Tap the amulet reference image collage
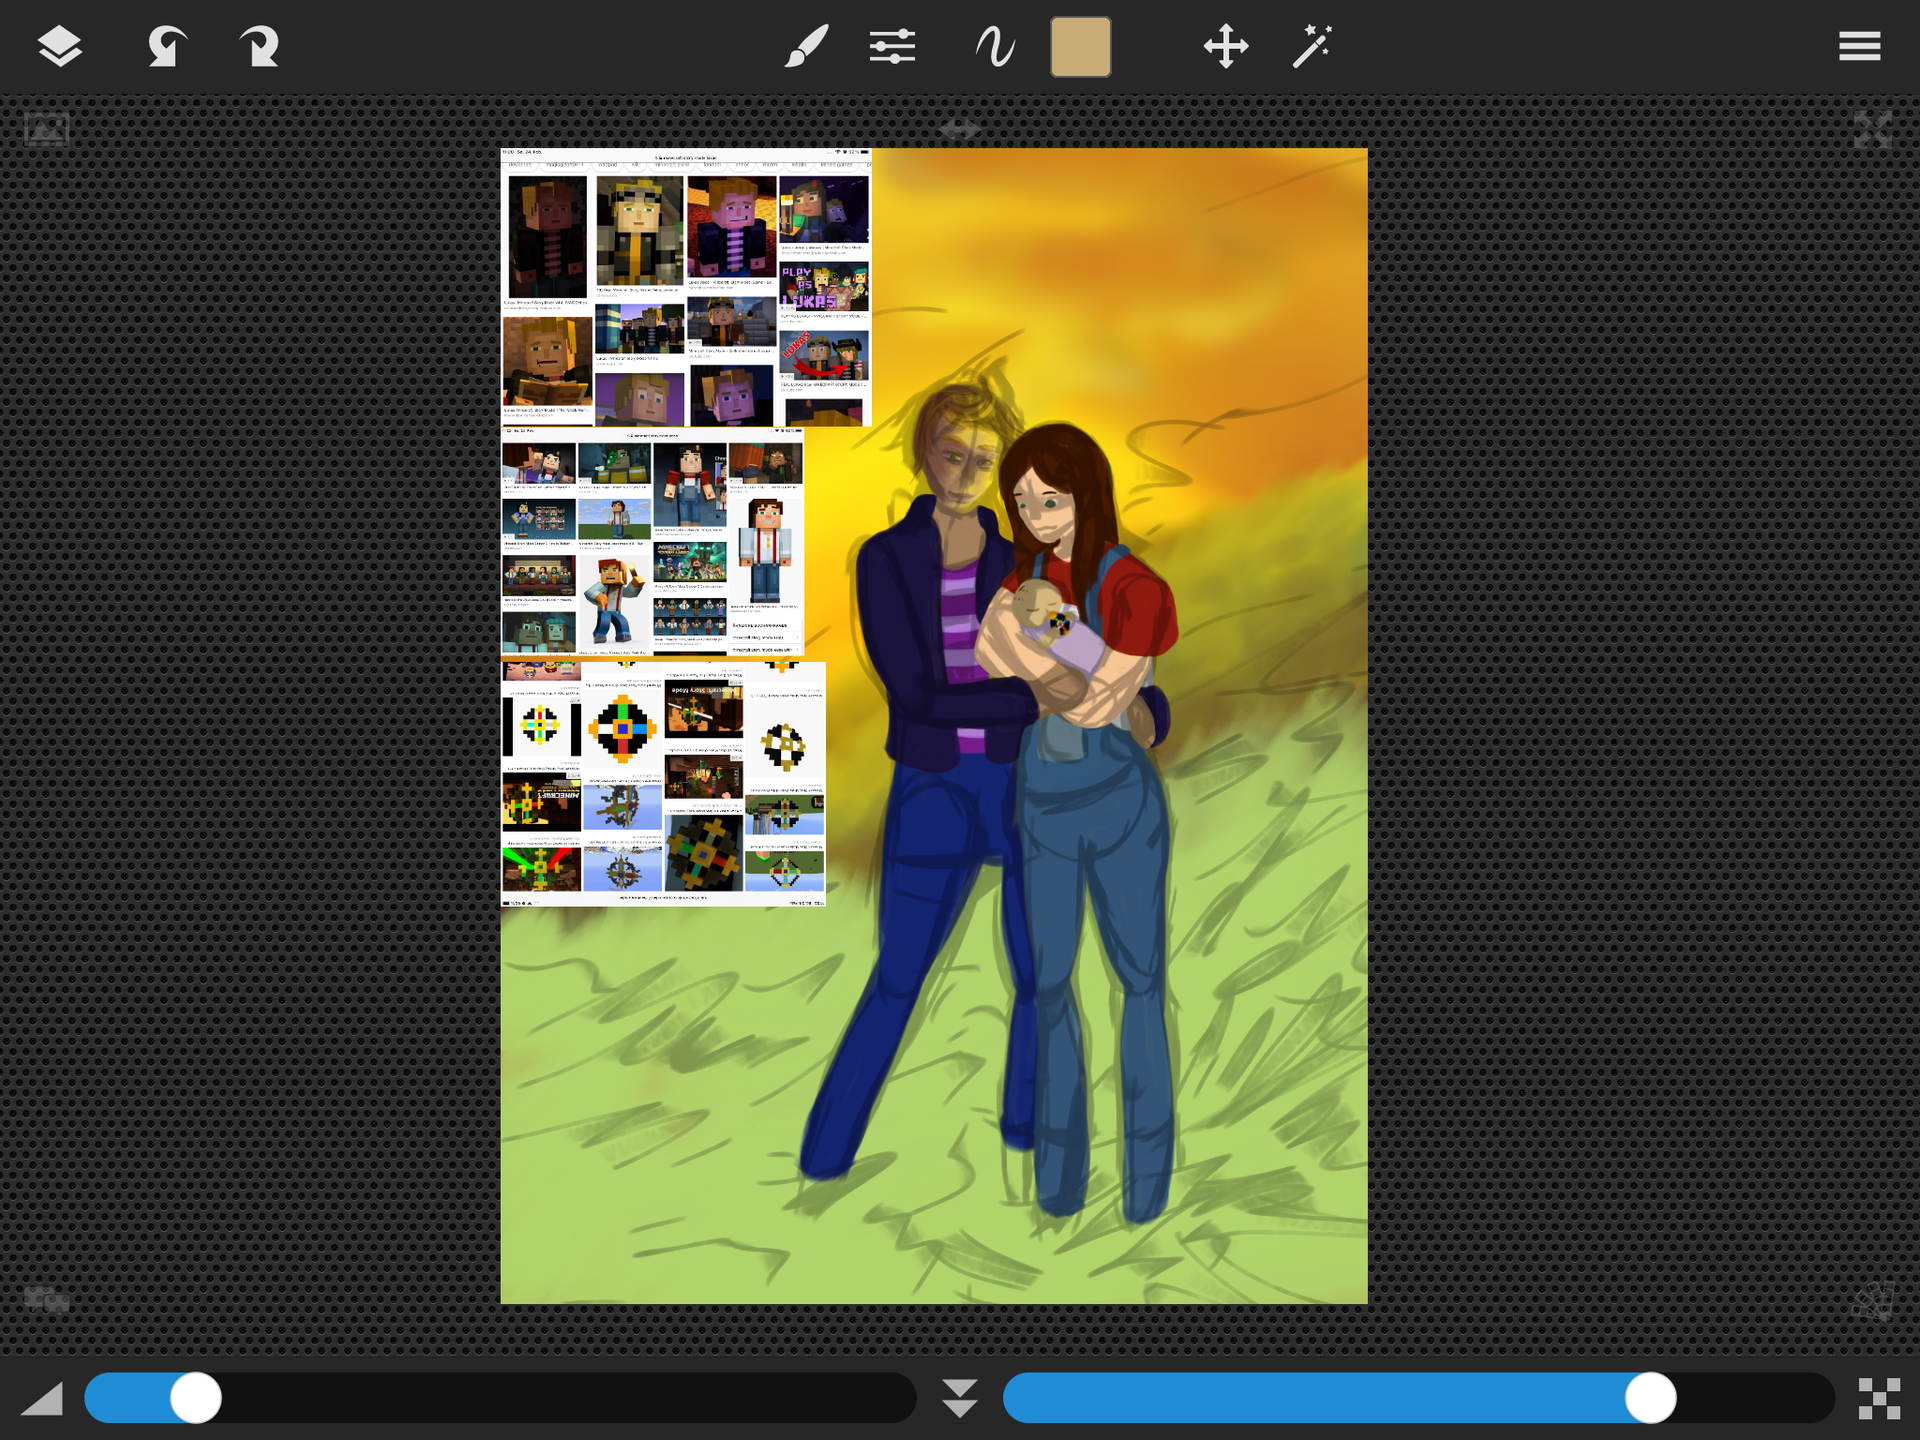 pyautogui.click(x=663, y=783)
